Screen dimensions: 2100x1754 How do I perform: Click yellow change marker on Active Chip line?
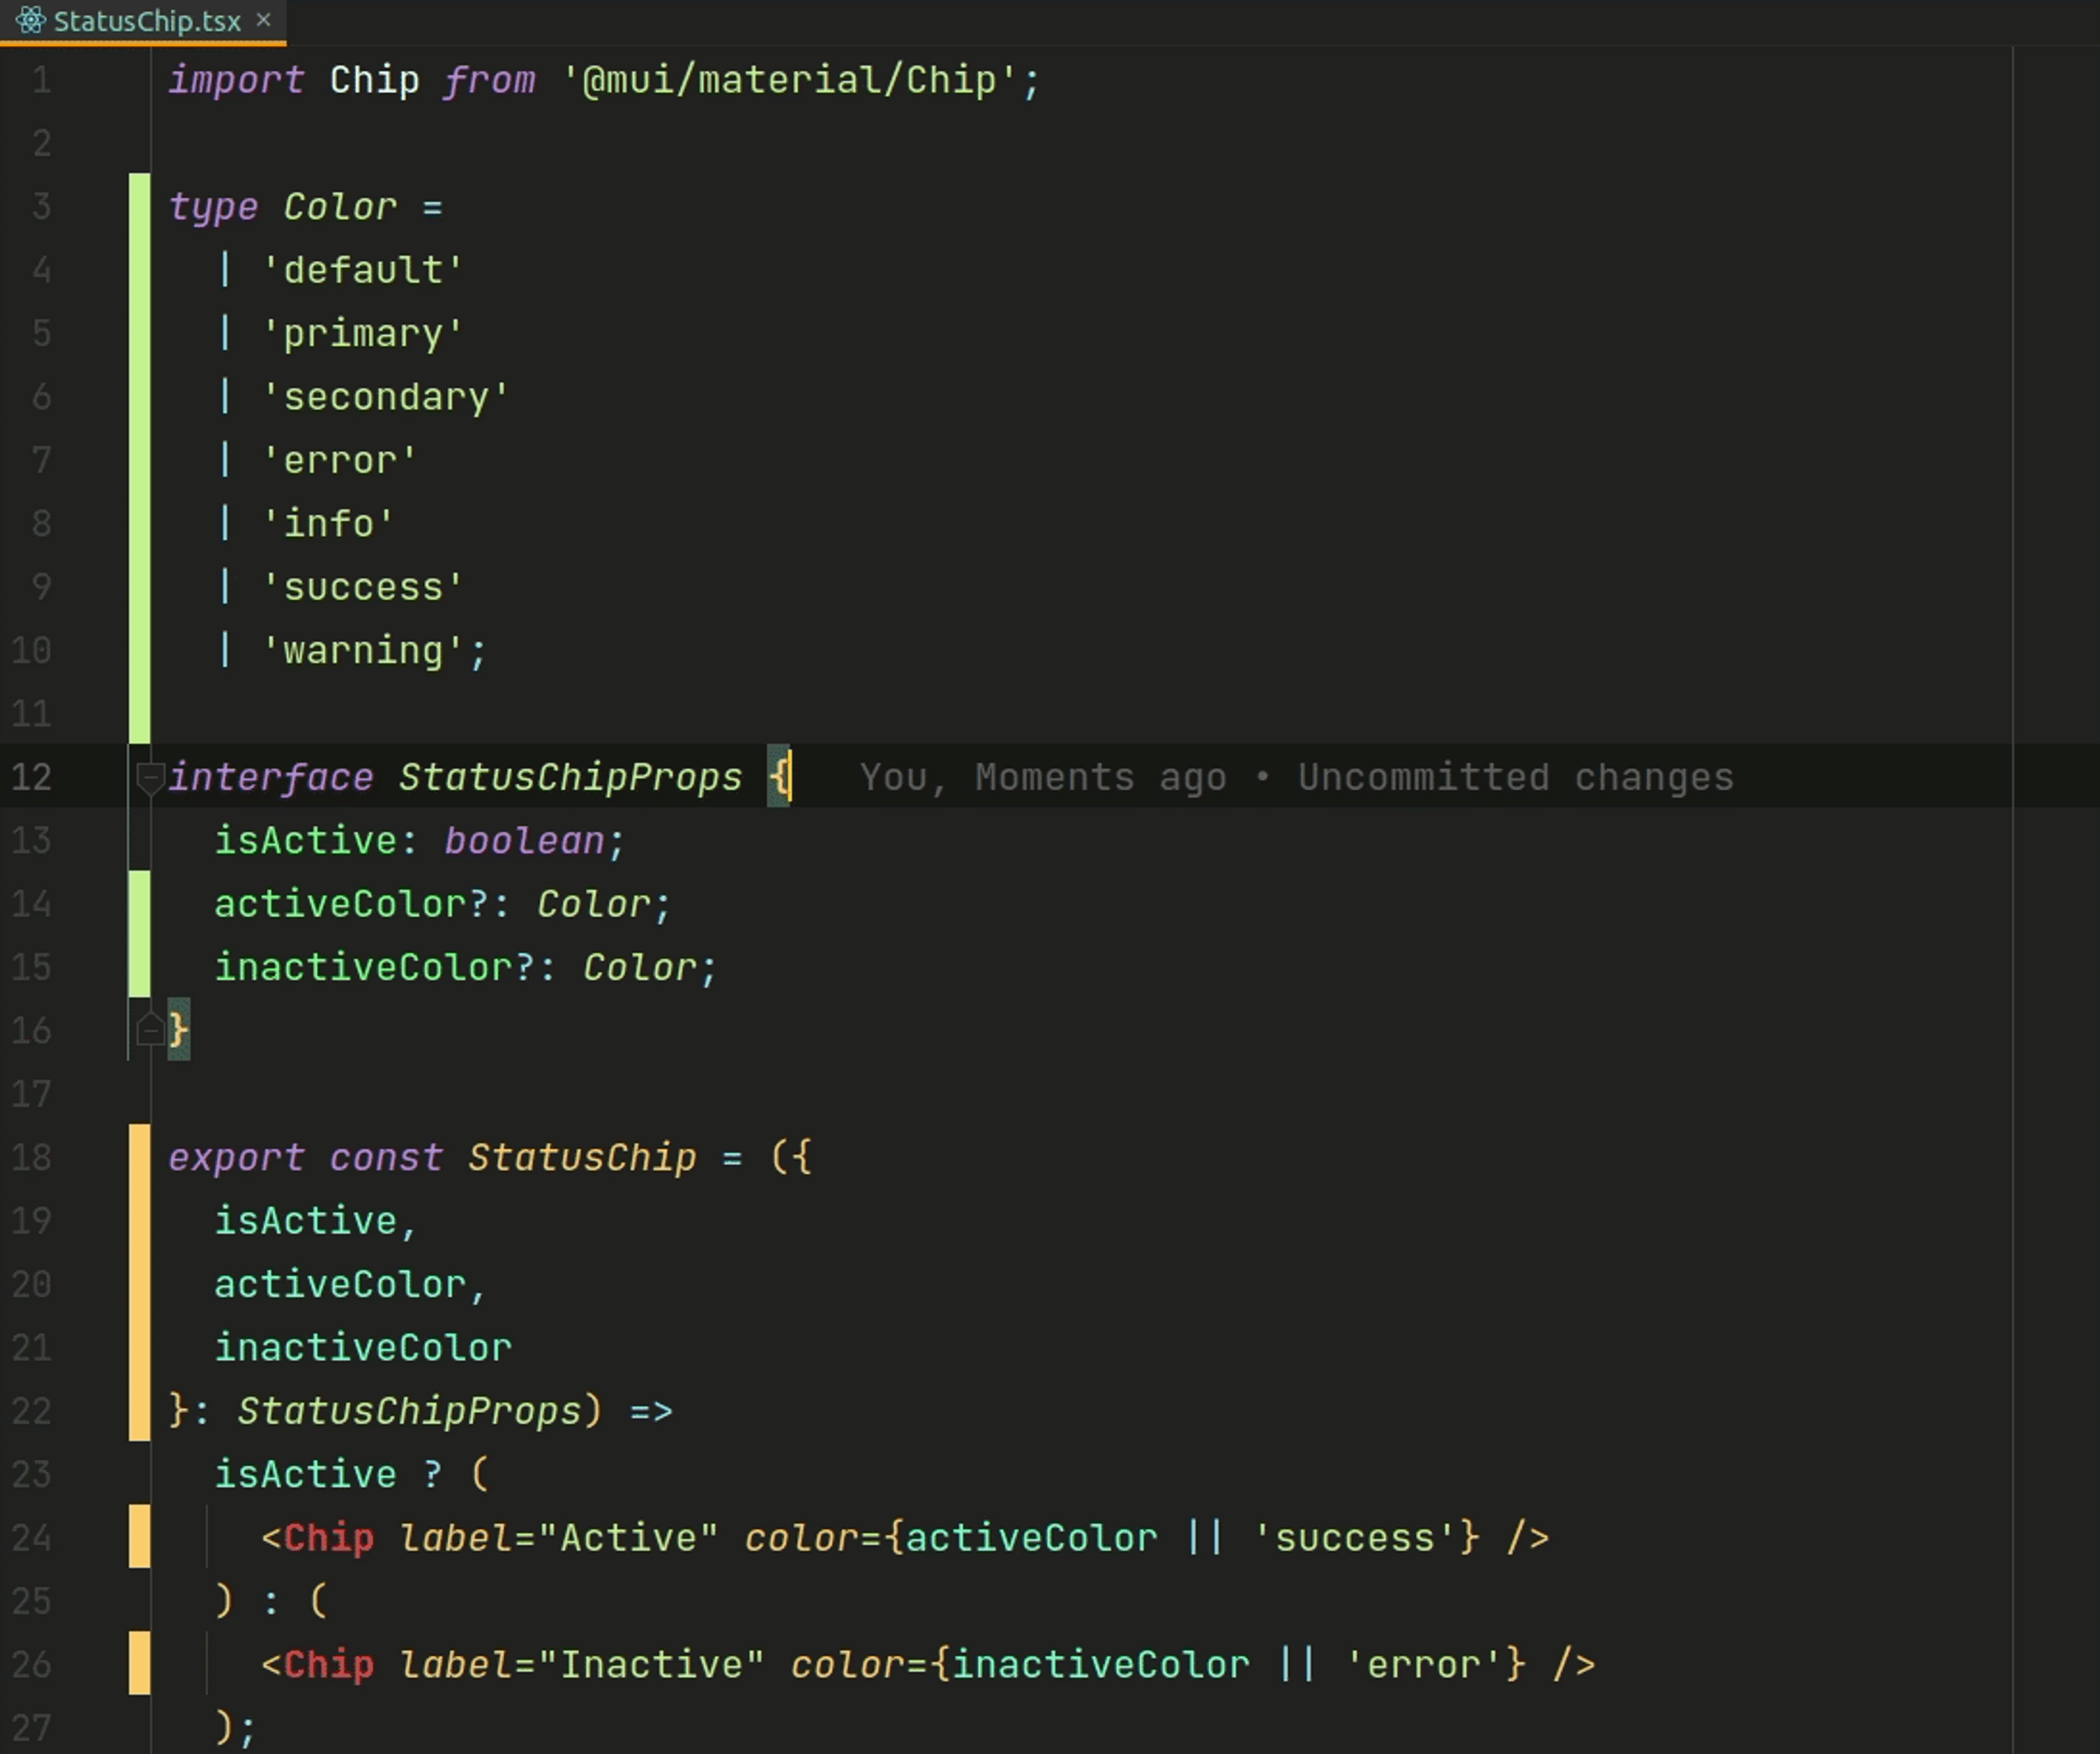click(x=139, y=1536)
